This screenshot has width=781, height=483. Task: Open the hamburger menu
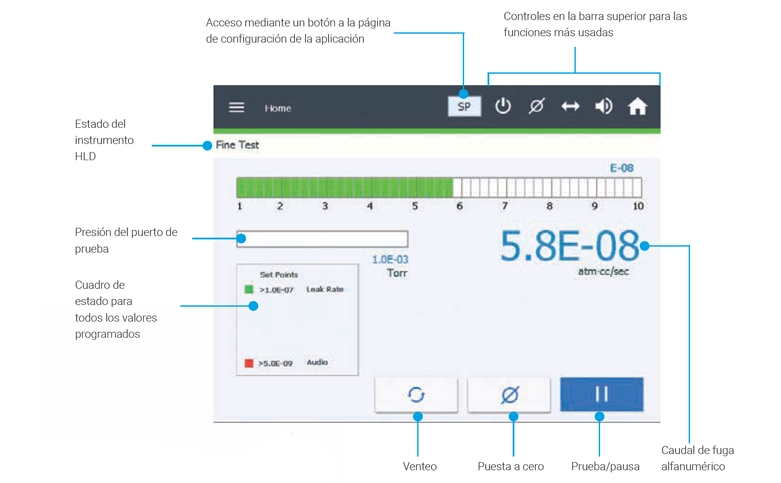237,107
